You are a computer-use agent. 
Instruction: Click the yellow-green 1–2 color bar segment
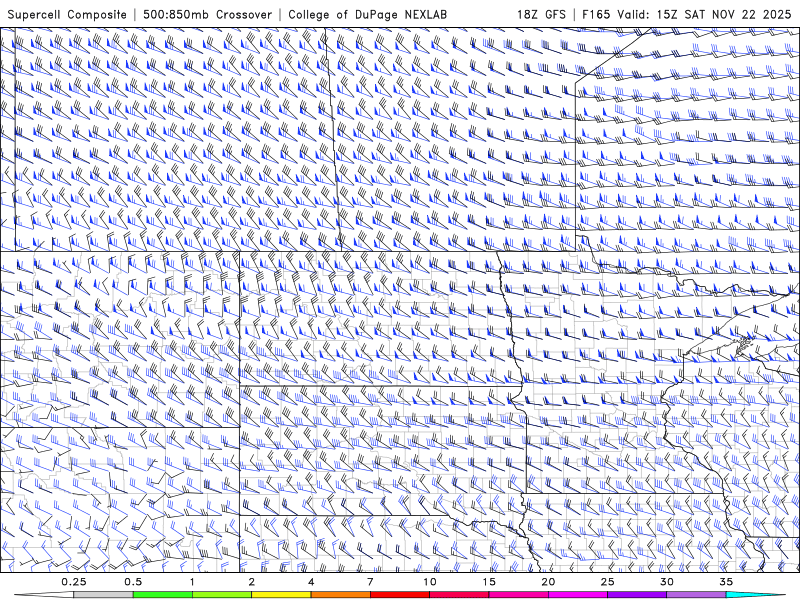pyautogui.click(x=222, y=594)
